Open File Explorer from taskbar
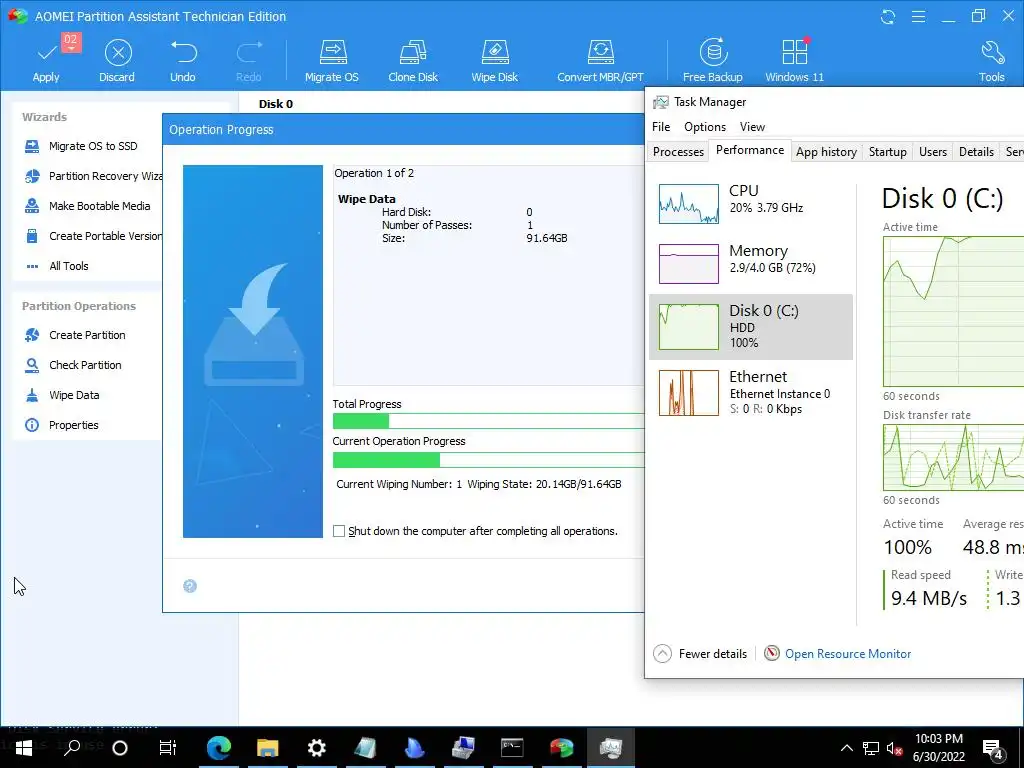 click(268, 747)
